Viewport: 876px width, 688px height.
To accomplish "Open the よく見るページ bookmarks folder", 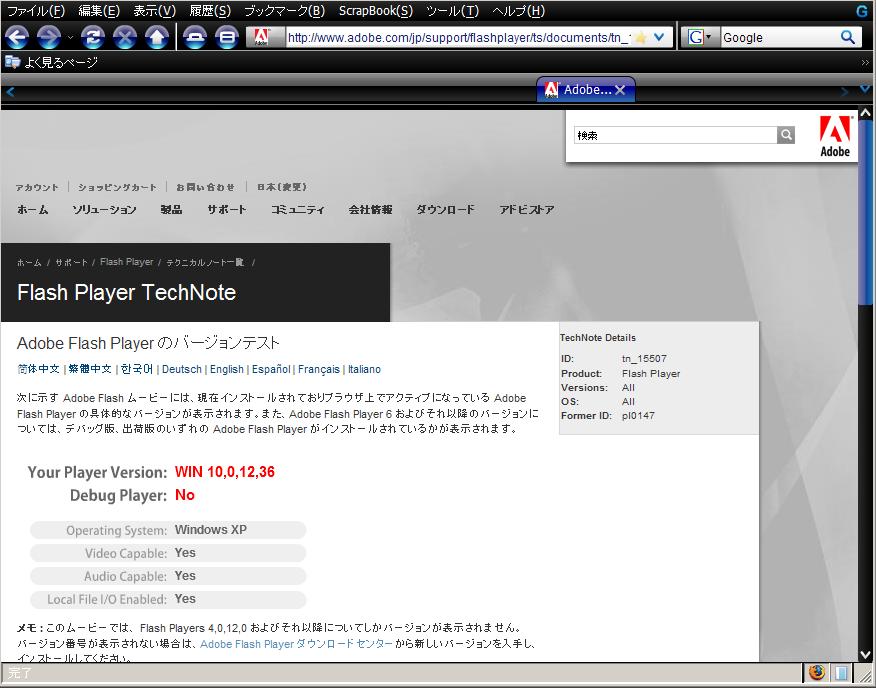I will [x=51, y=62].
